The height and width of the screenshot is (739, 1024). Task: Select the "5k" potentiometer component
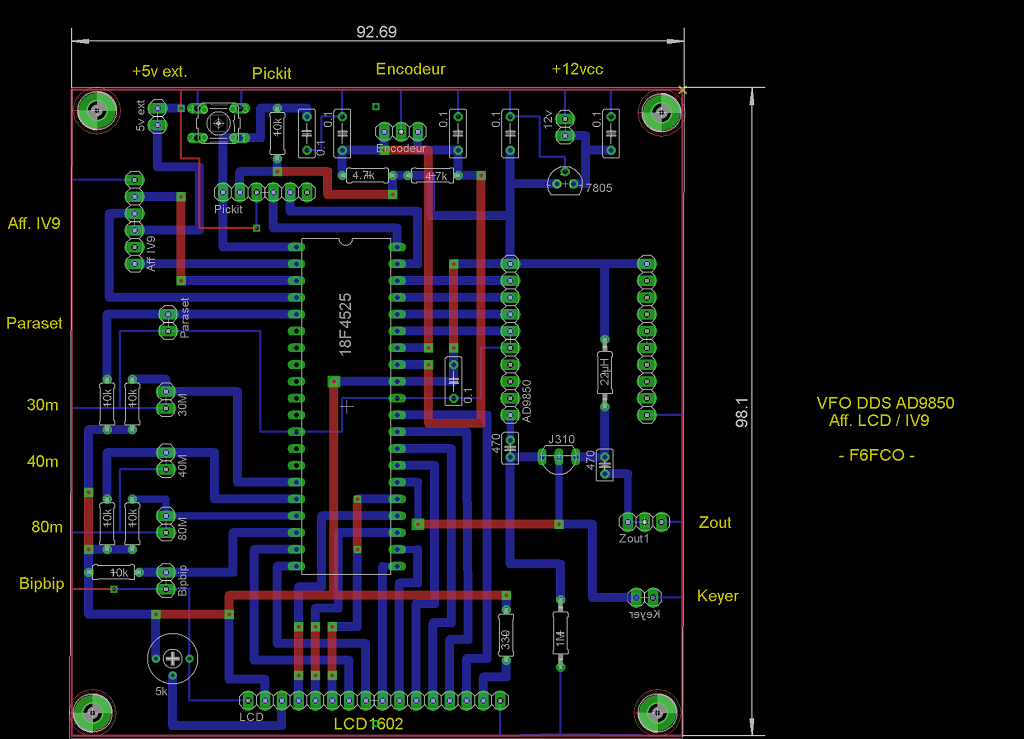172,659
